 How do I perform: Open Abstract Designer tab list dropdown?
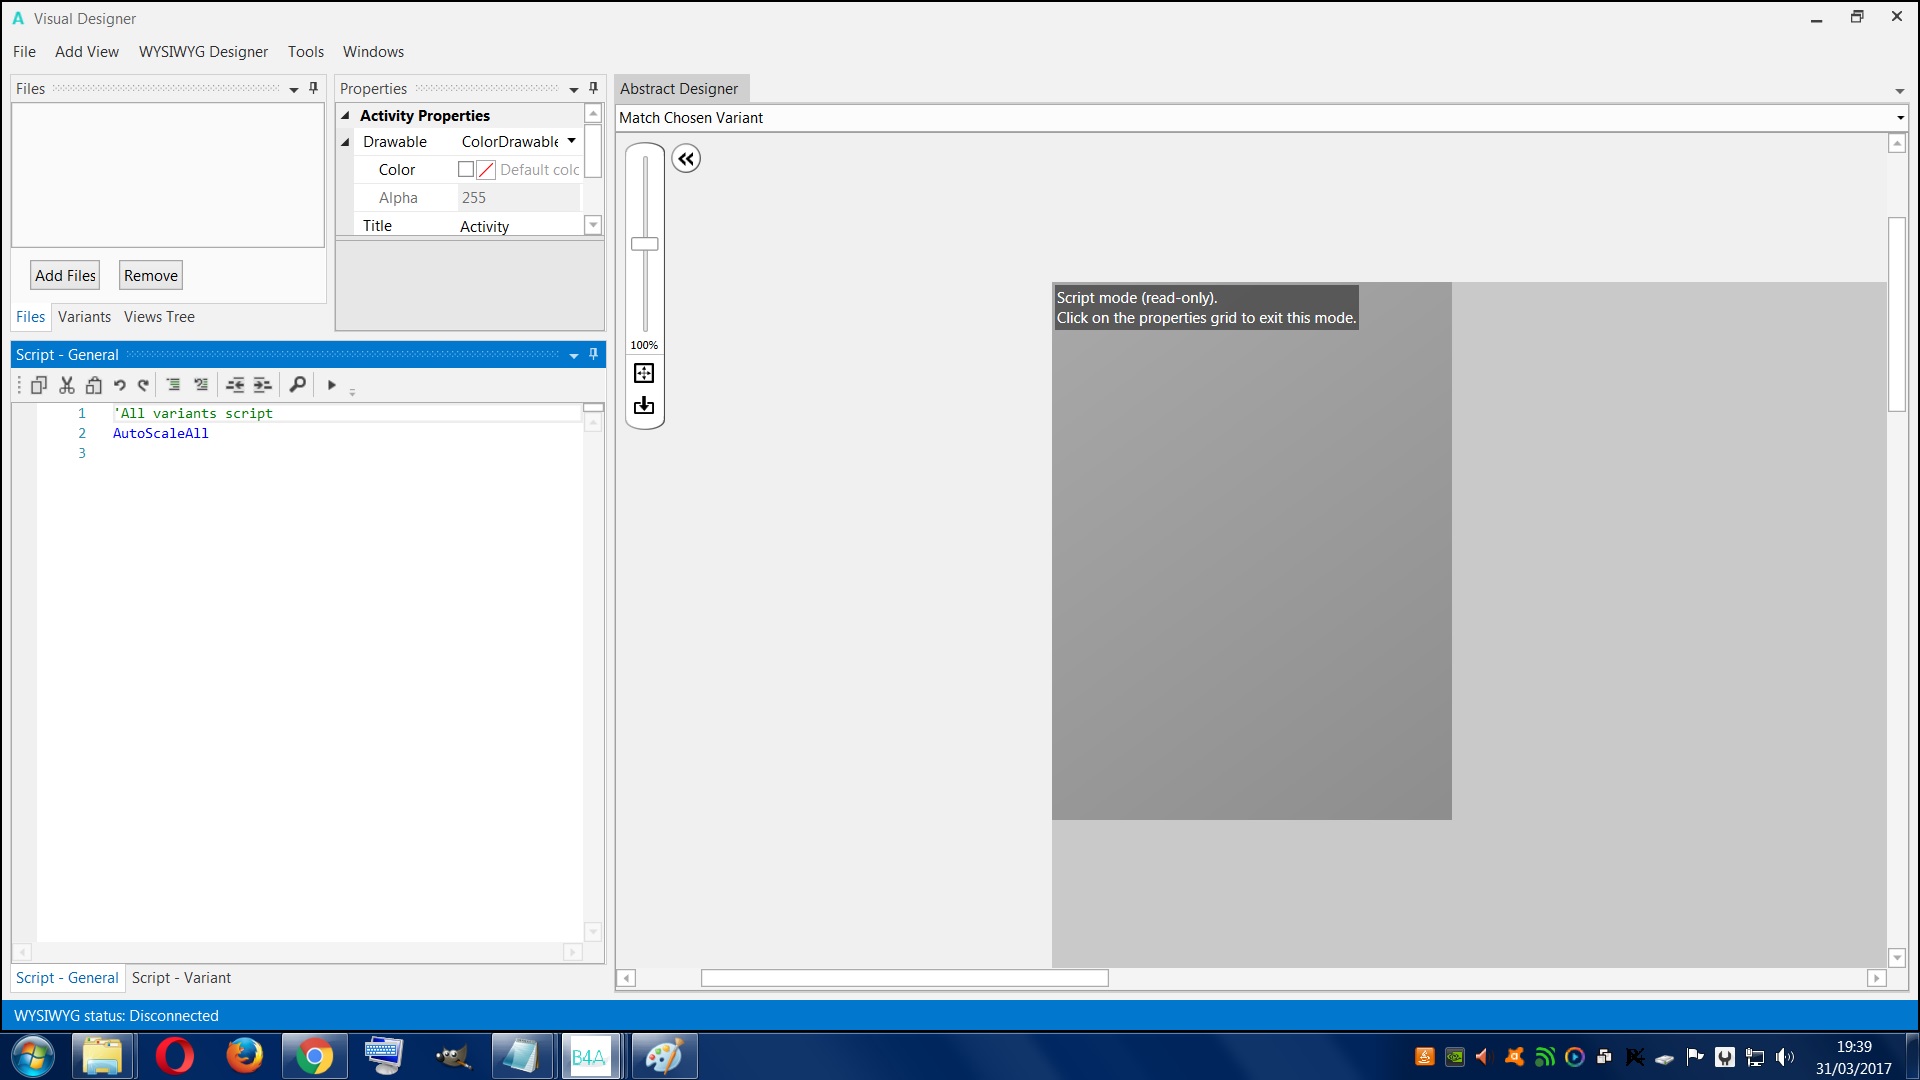click(x=1899, y=91)
